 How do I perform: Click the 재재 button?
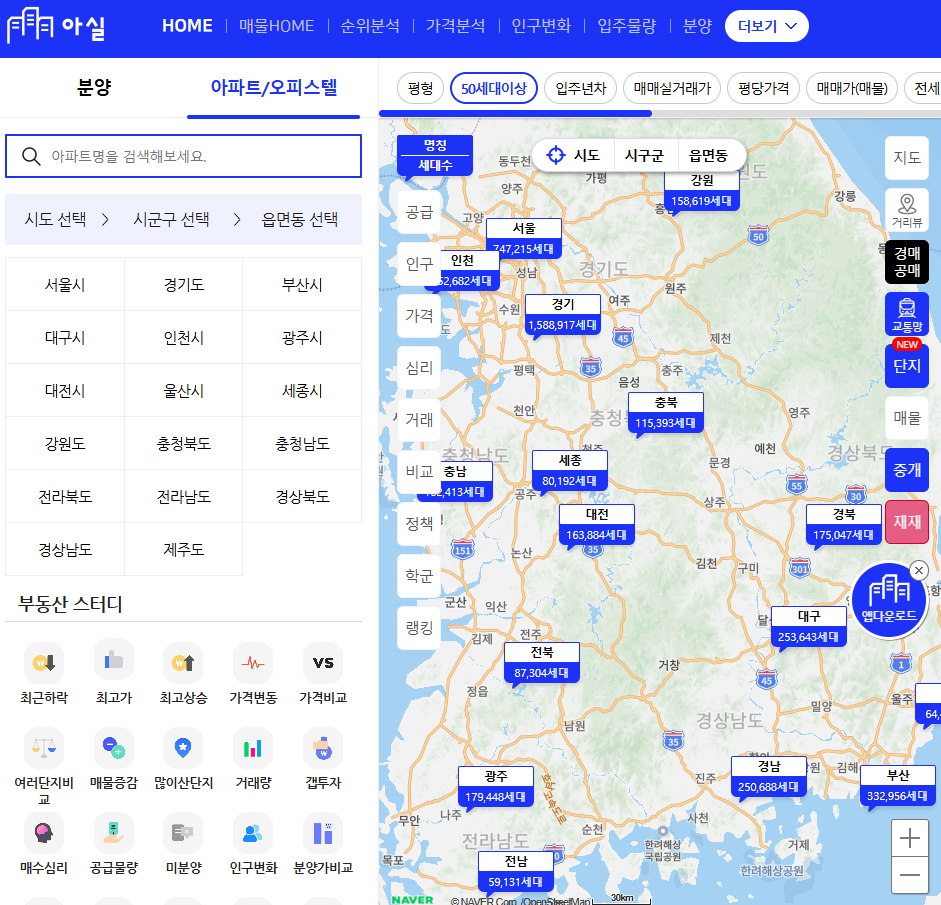pyautogui.click(x=907, y=522)
